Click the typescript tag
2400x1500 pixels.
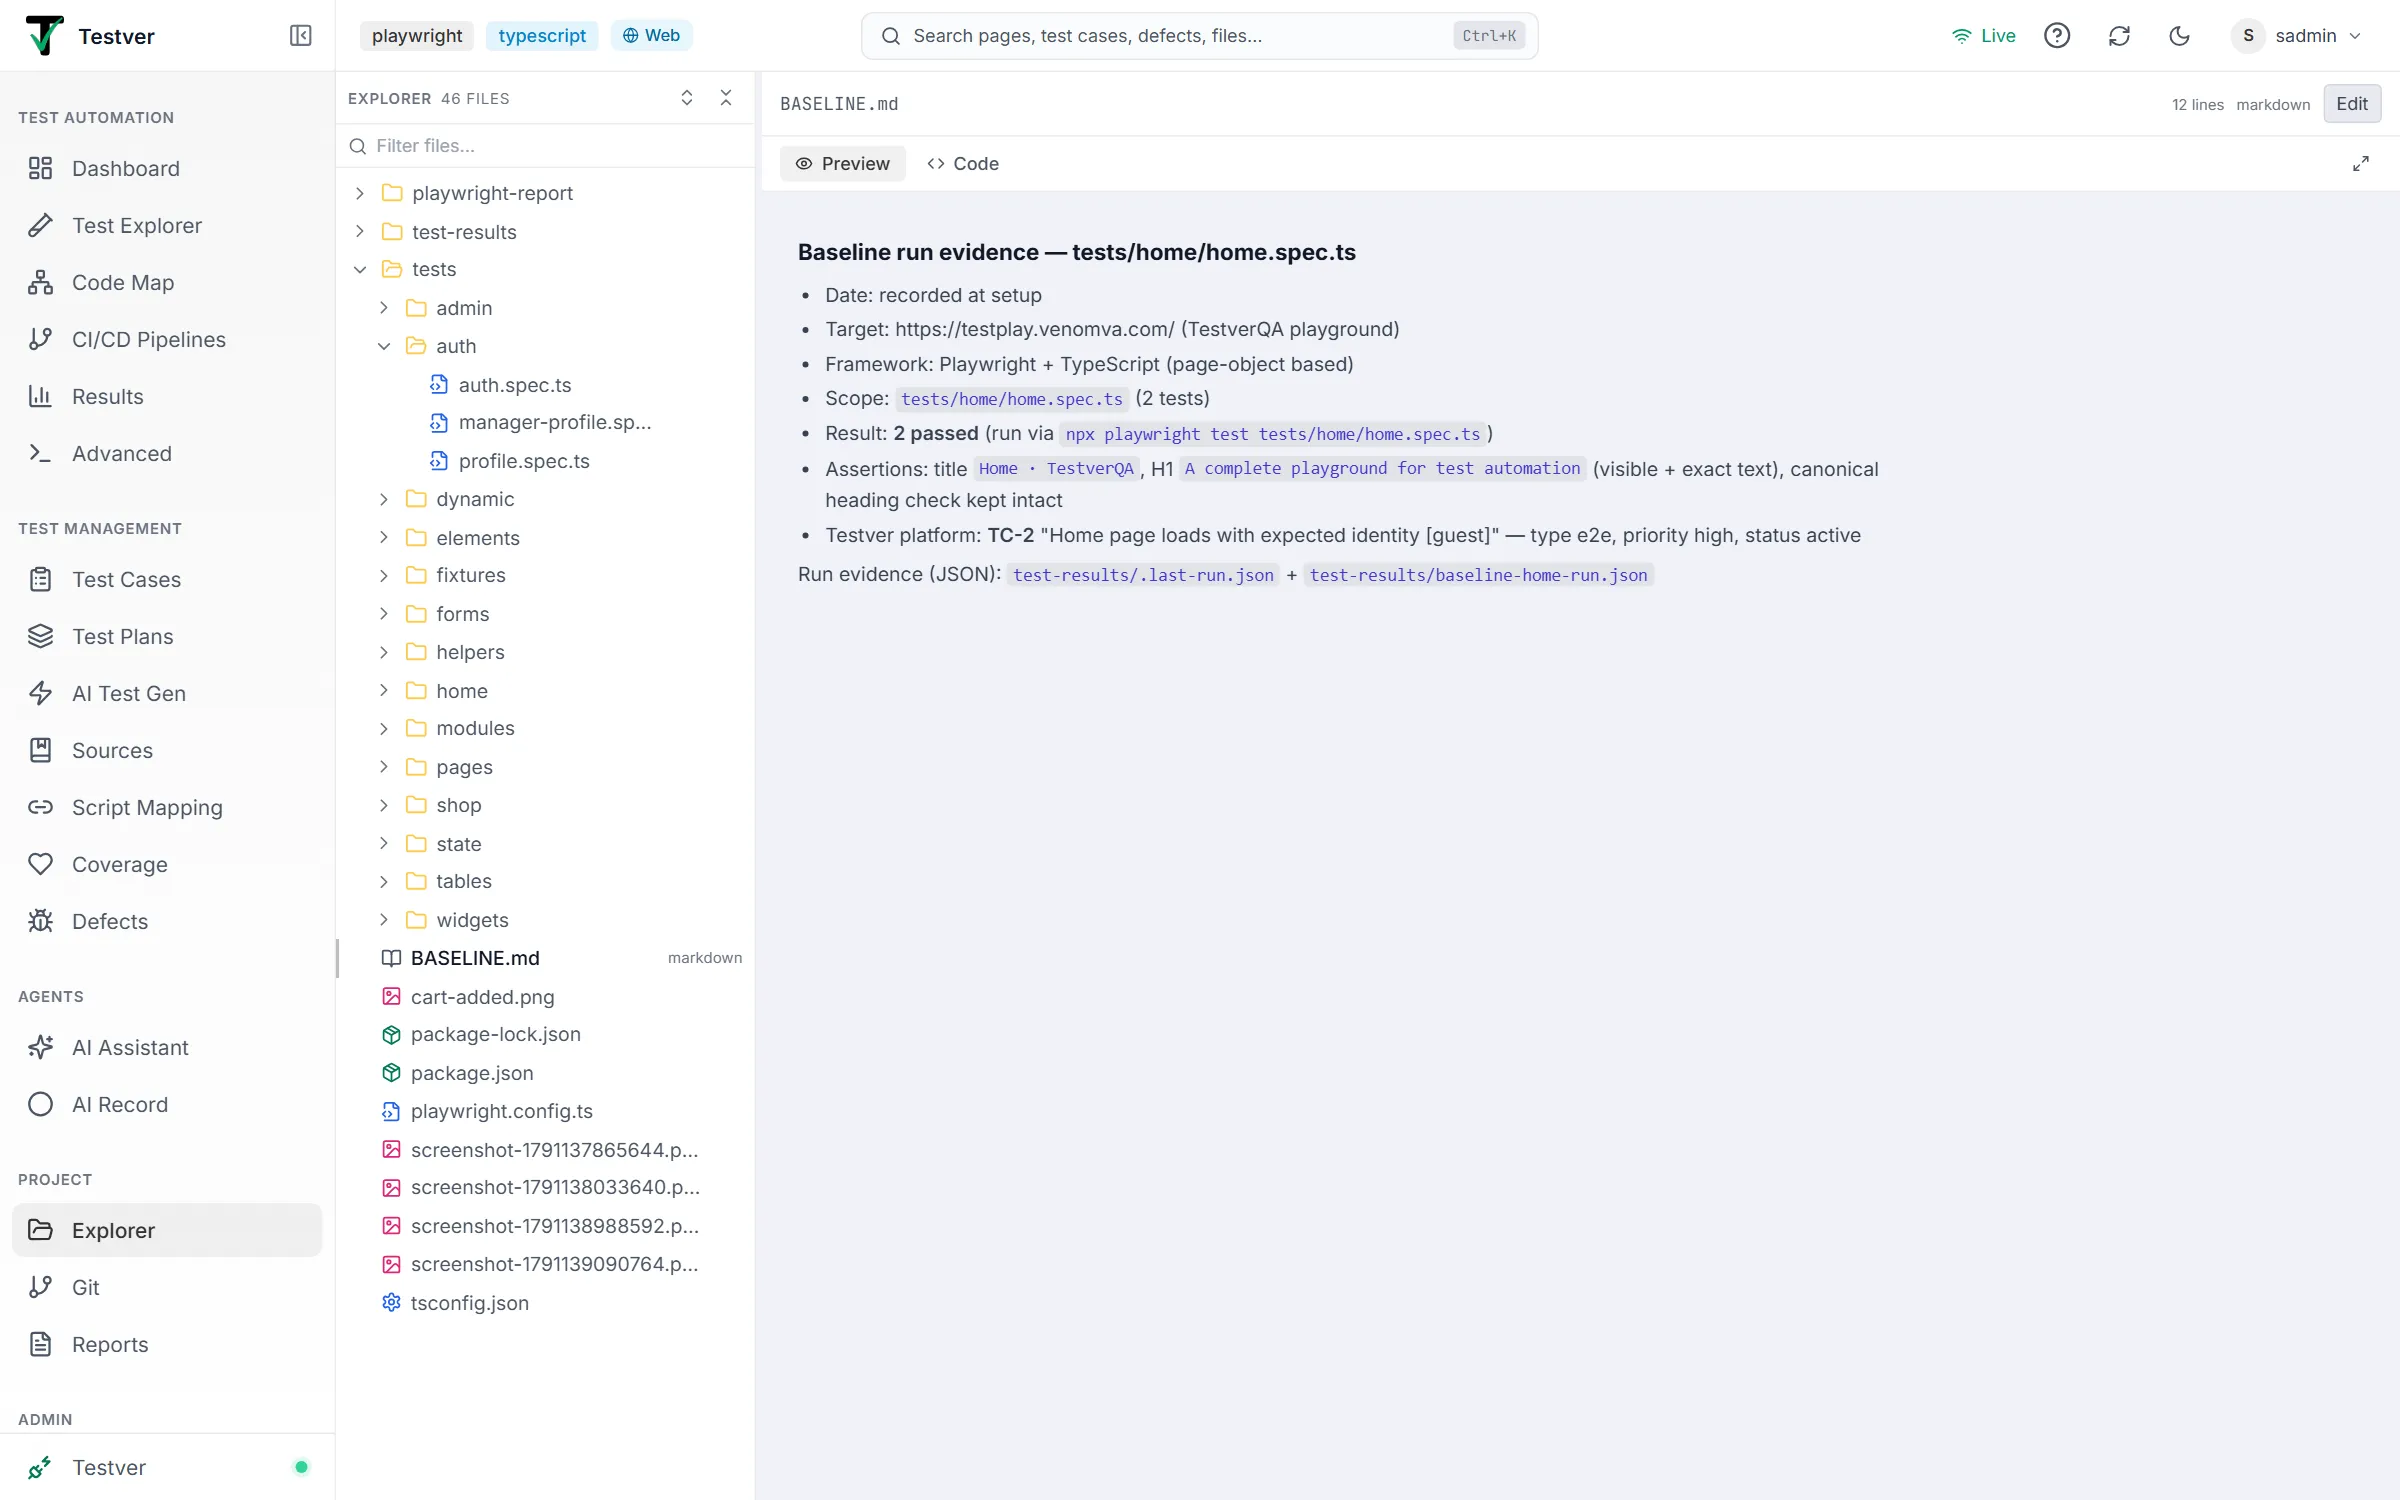point(542,36)
